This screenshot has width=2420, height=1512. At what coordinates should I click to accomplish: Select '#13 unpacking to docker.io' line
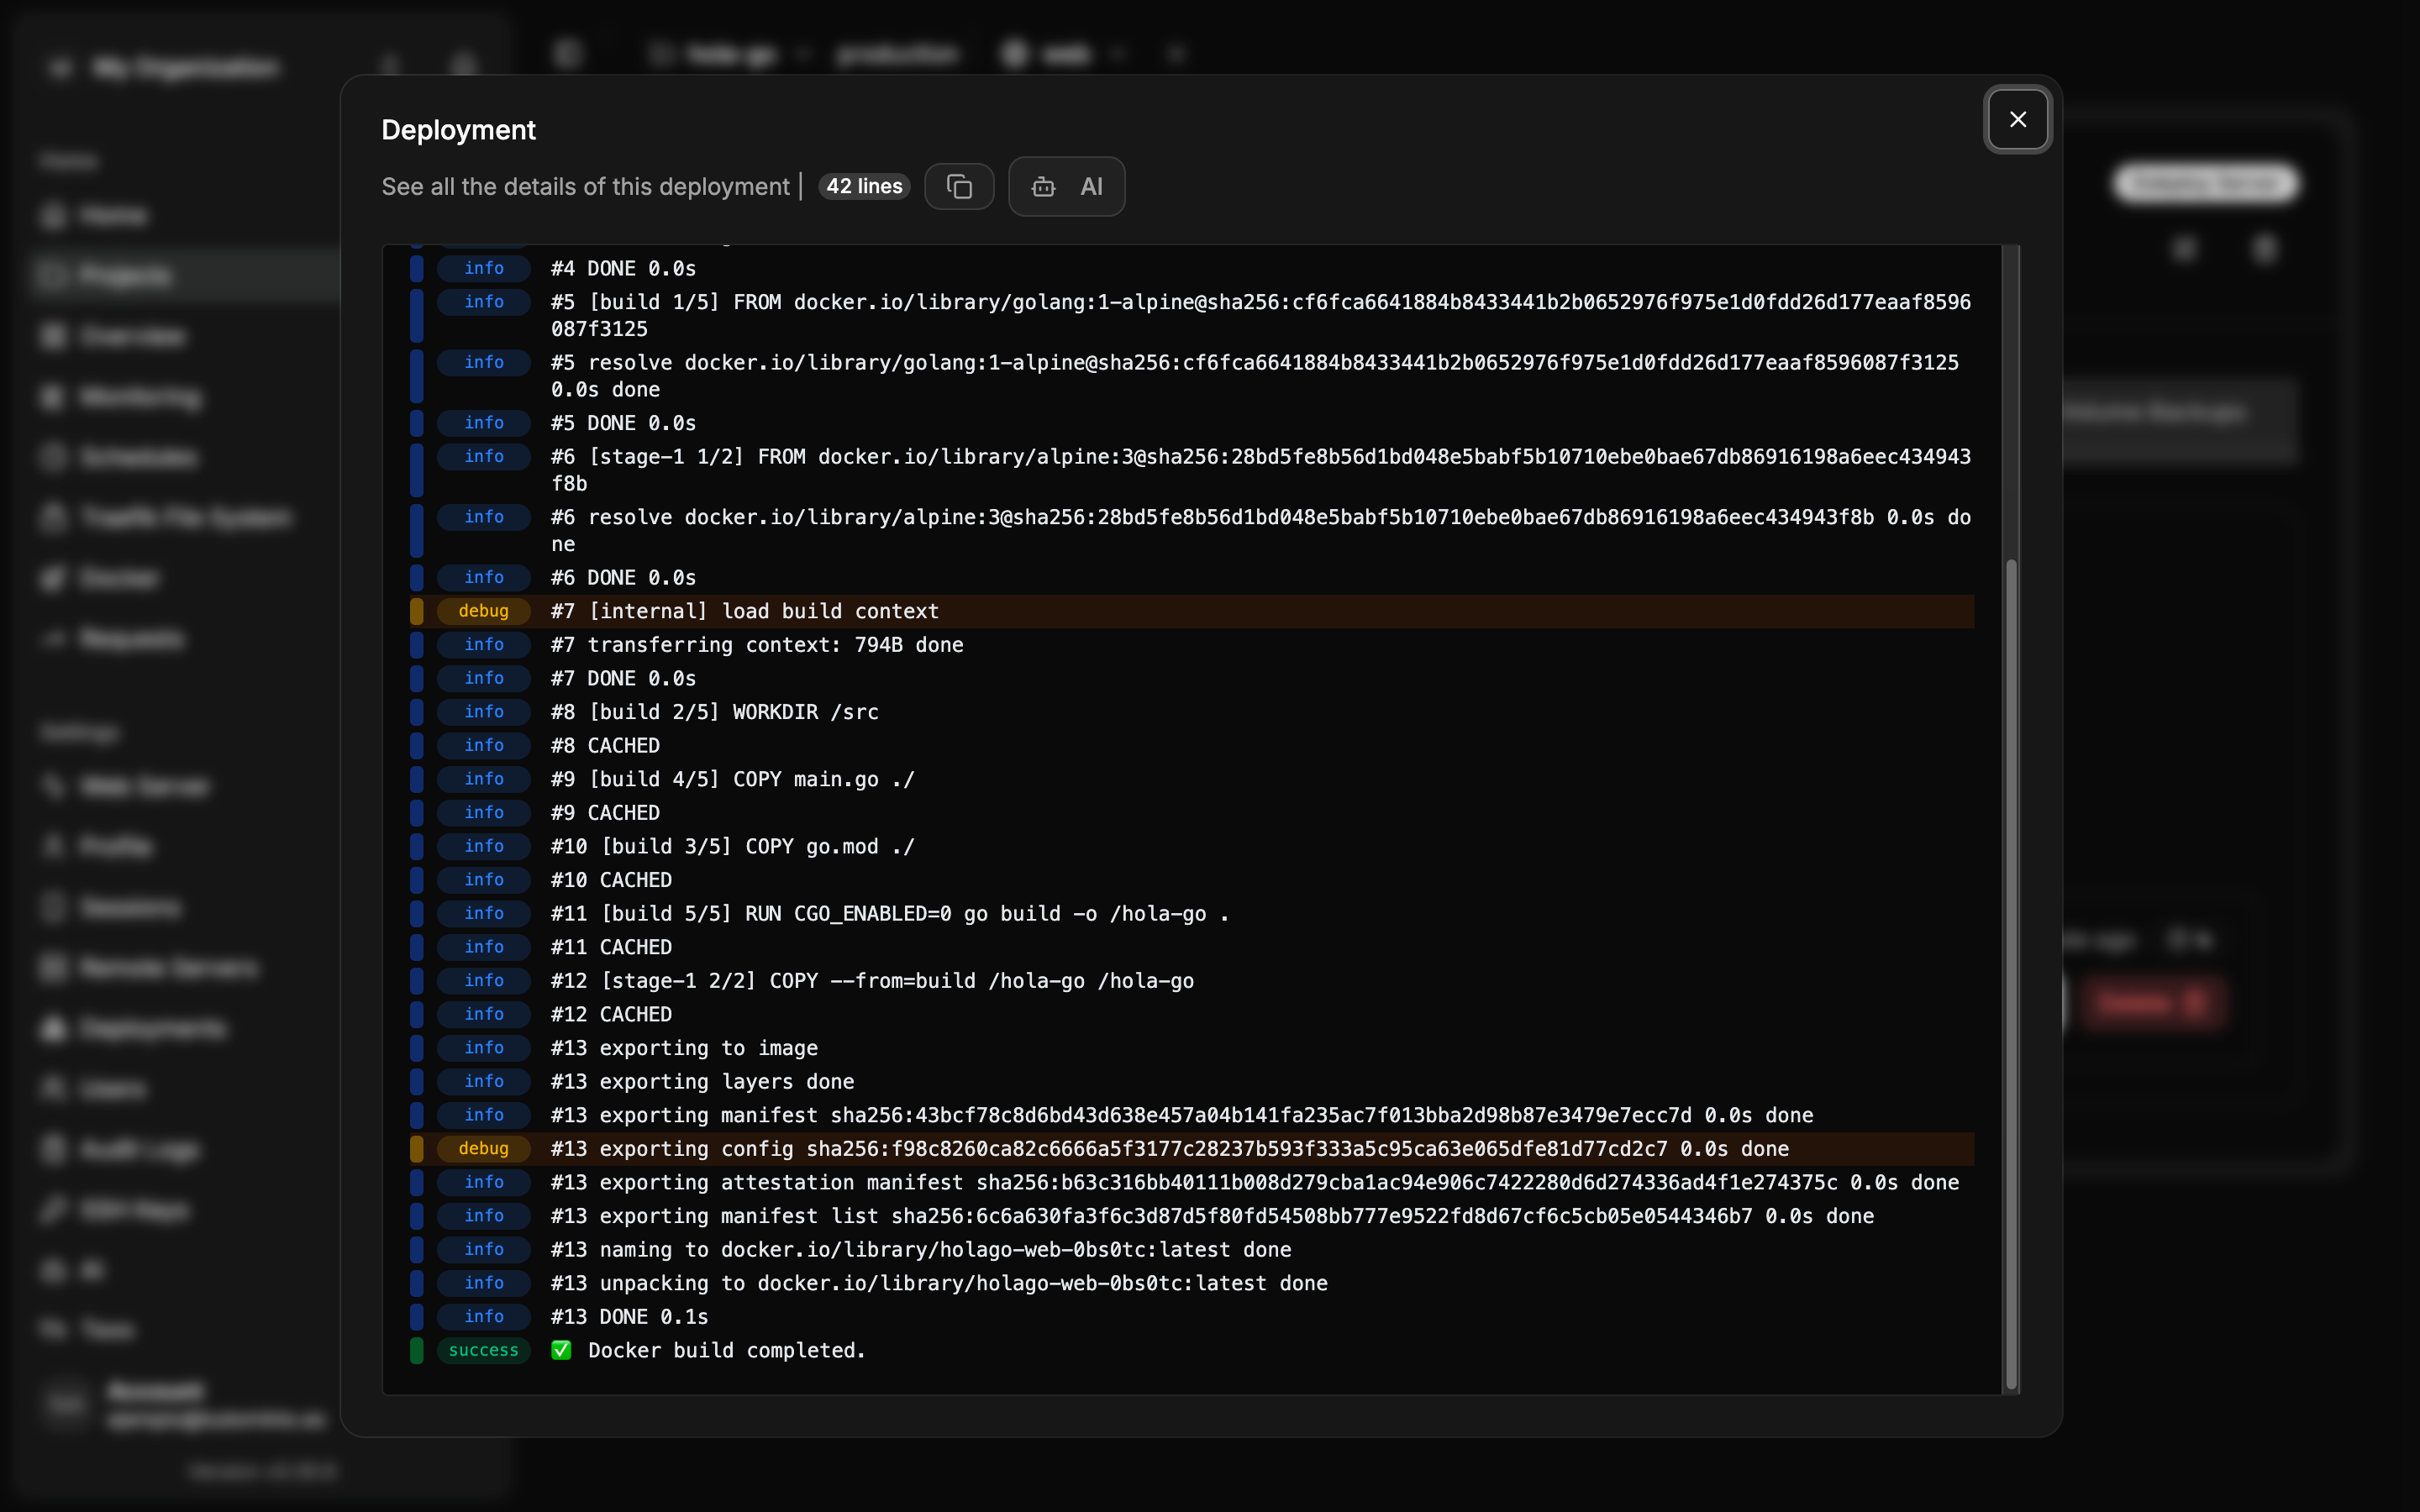click(x=1192, y=1283)
